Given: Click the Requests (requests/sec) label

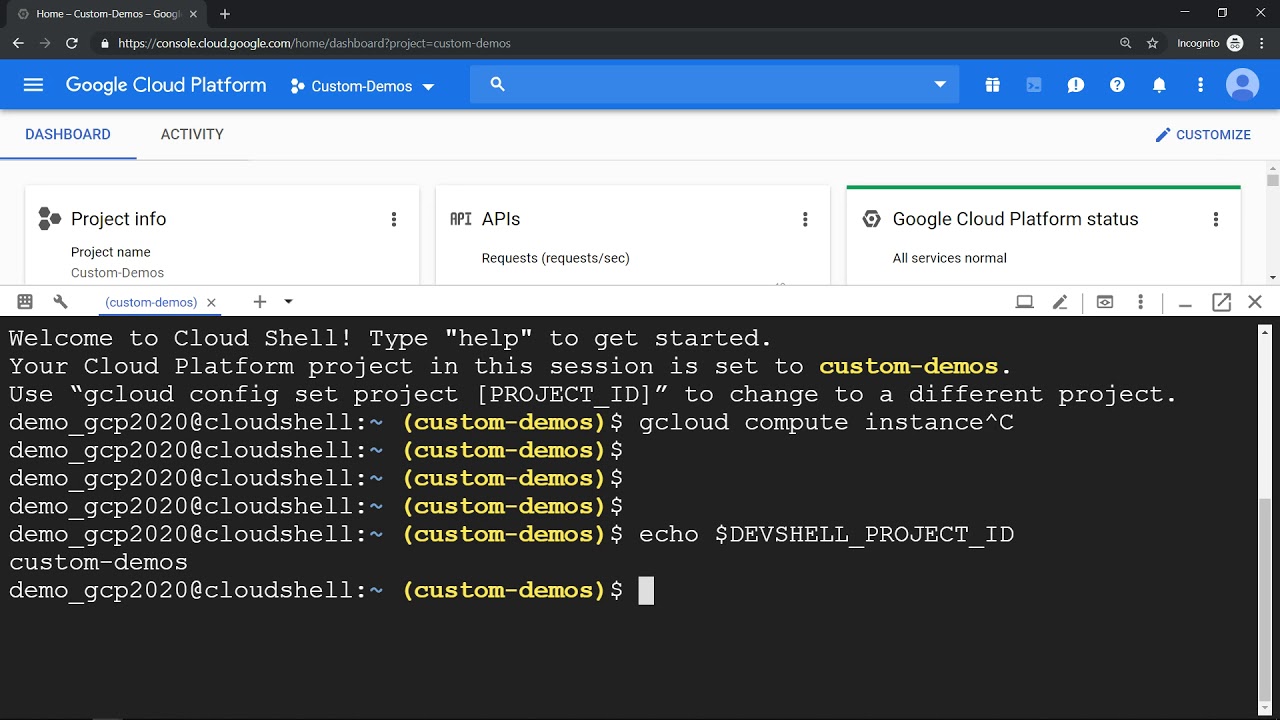Looking at the screenshot, I should (556, 258).
